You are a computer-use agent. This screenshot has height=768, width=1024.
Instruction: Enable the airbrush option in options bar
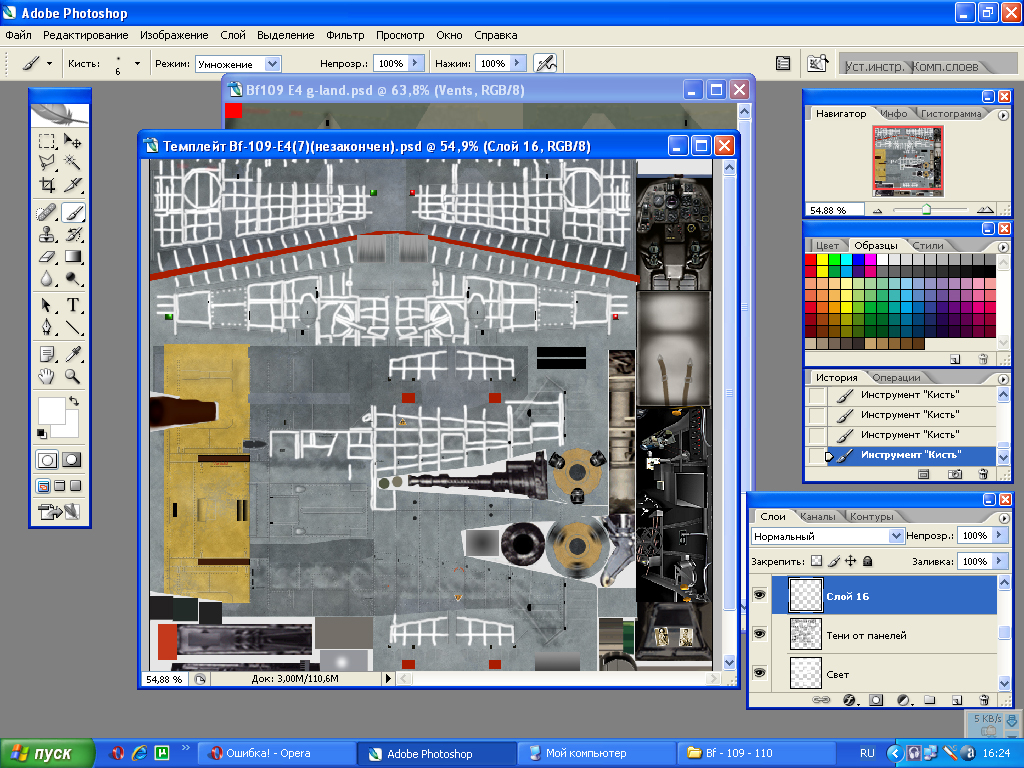coord(545,63)
